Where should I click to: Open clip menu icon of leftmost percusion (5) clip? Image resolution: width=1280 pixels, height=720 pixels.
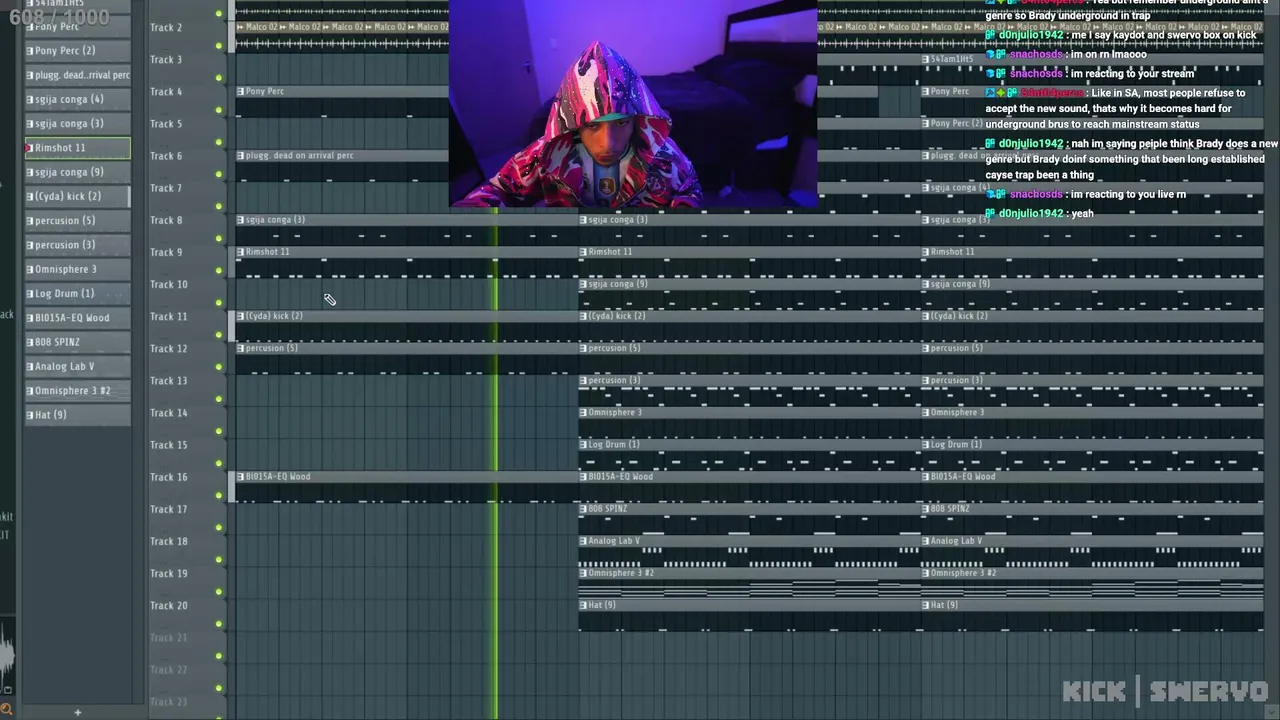(241, 348)
